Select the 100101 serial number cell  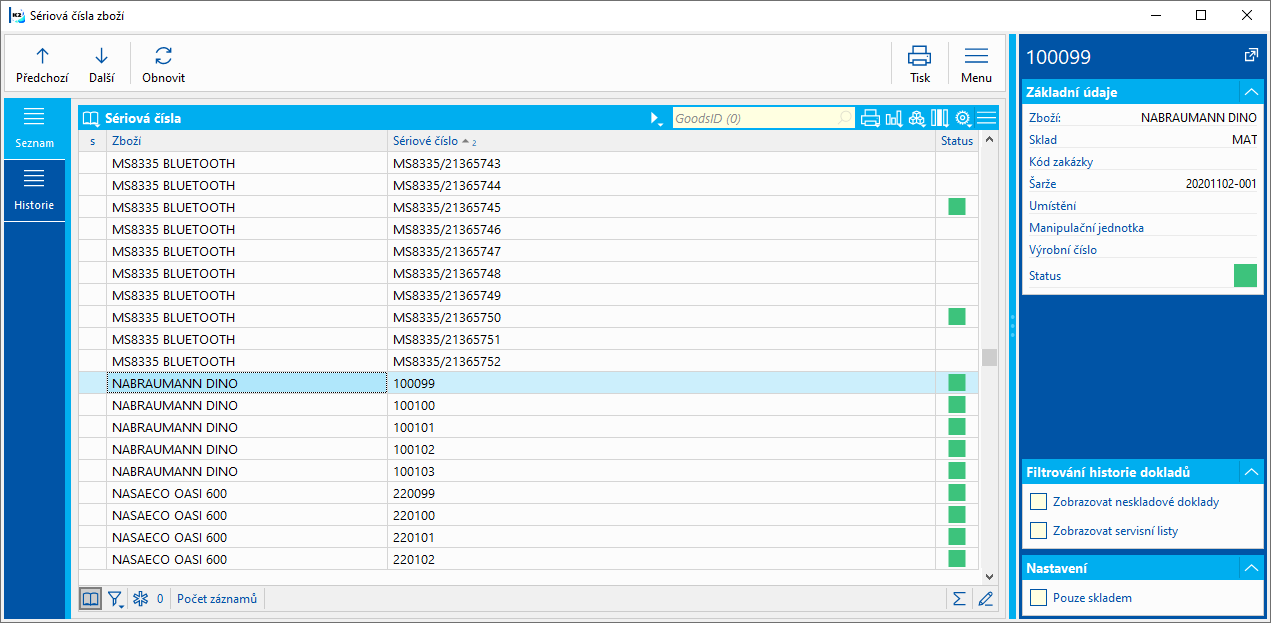[661, 427]
